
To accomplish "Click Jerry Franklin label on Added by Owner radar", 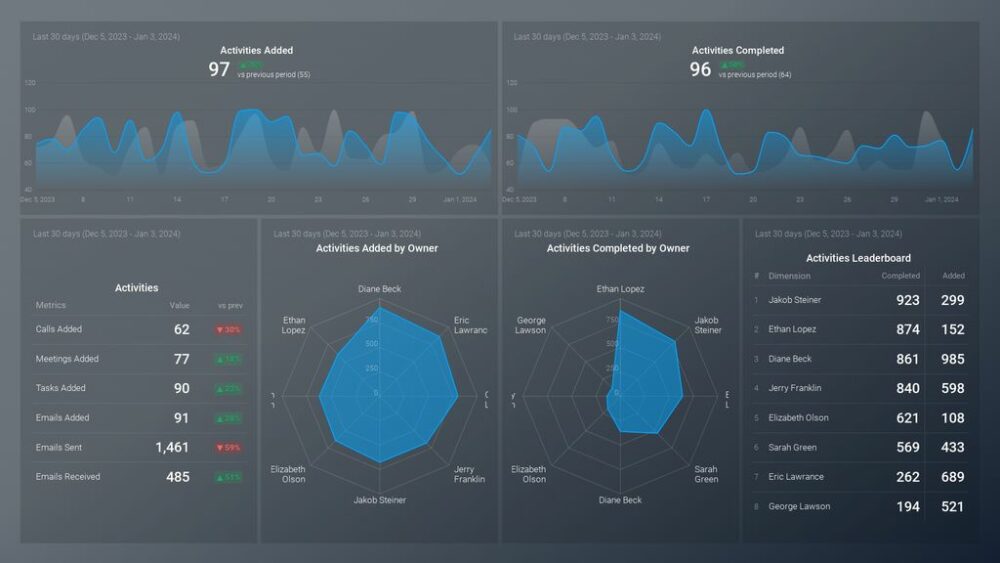I will [x=469, y=474].
